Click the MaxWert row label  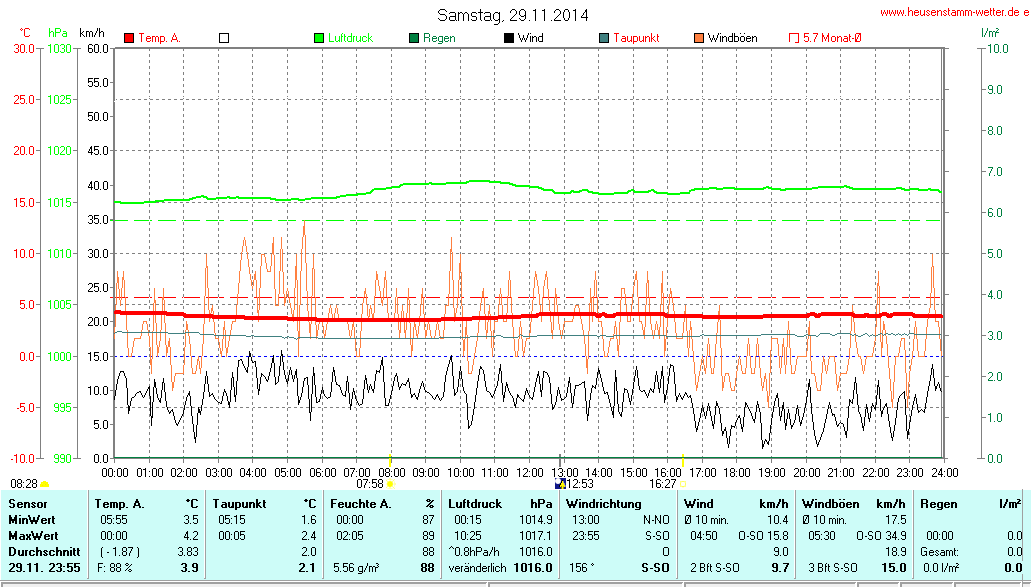pos(33,536)
